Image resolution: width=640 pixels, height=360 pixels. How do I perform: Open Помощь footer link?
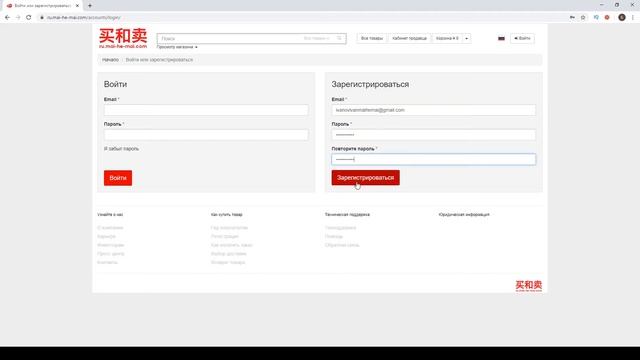[334, 236]
